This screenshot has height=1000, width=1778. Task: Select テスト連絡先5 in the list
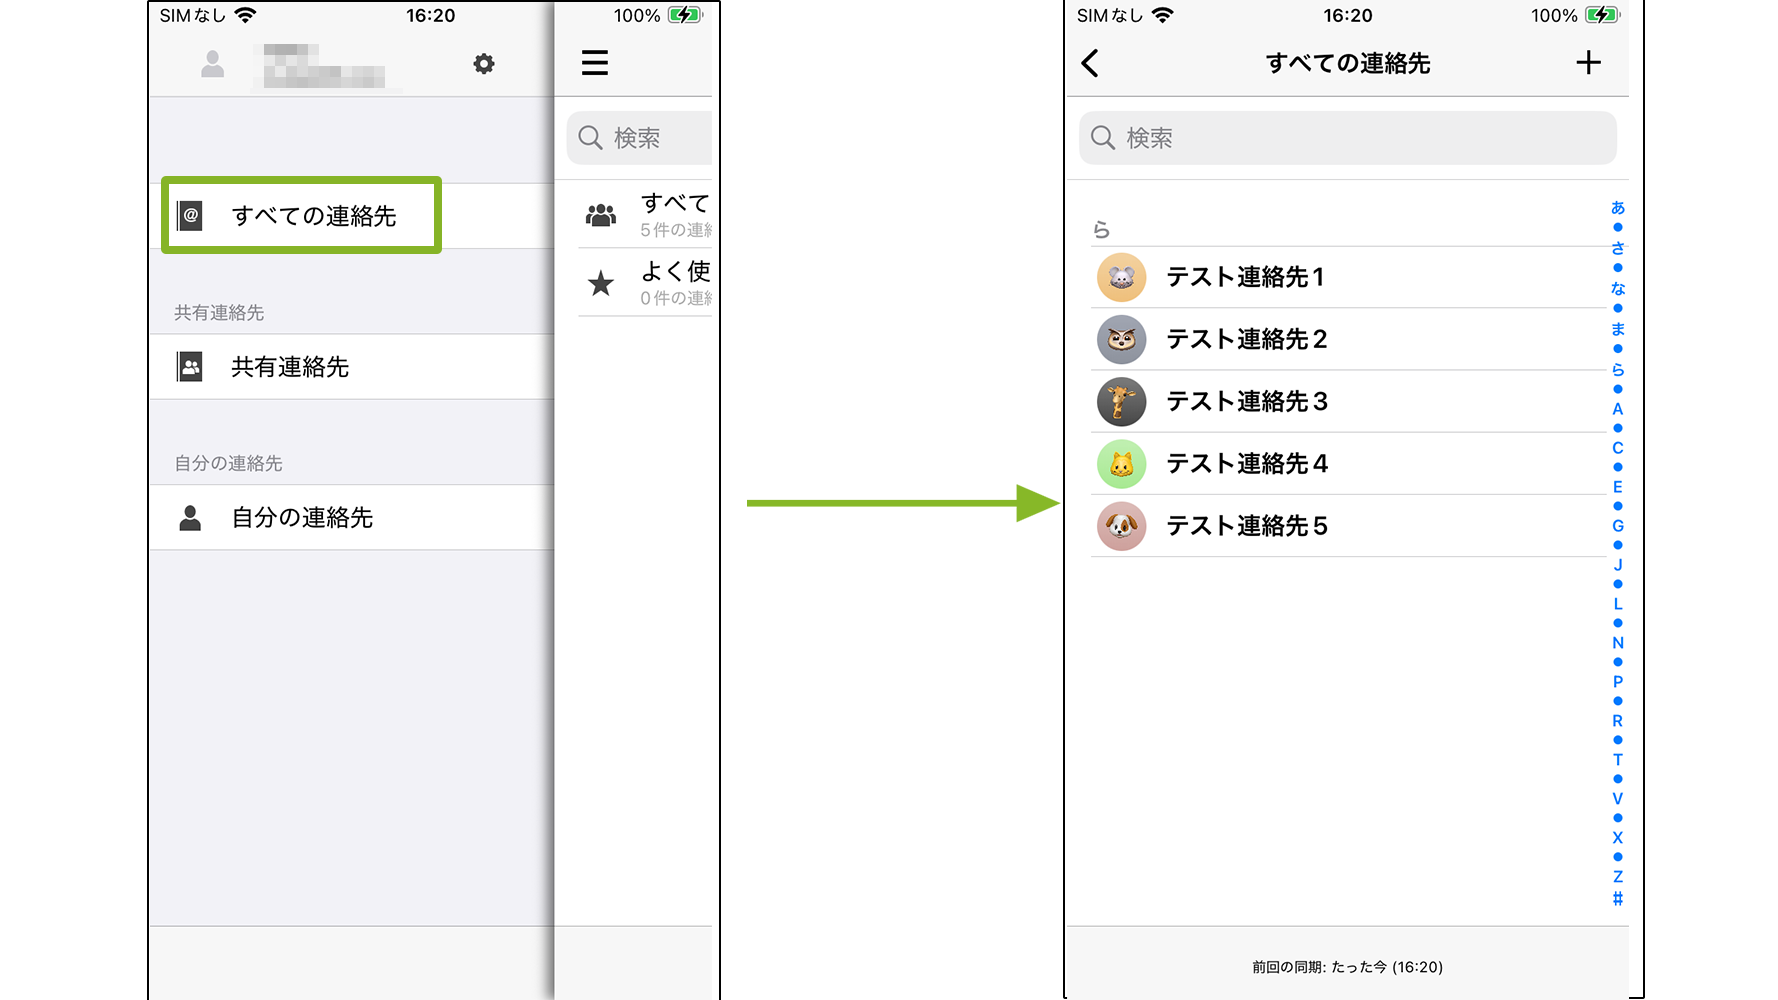pyautogui.click(x=1247, y=526)
